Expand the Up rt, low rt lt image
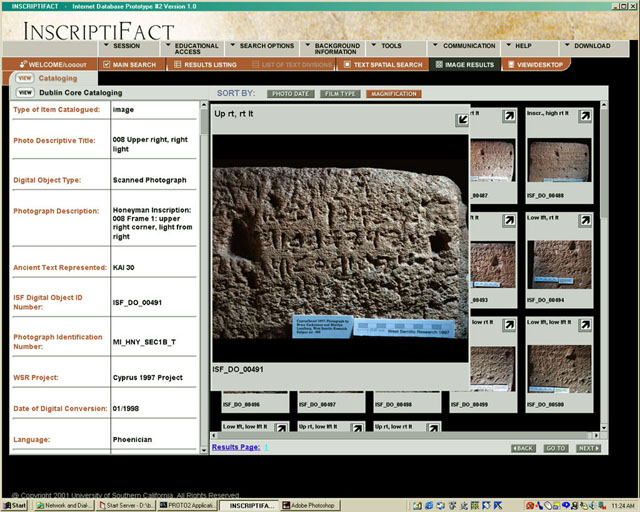This screenshot has height=512, width=640. coord(433,427)
